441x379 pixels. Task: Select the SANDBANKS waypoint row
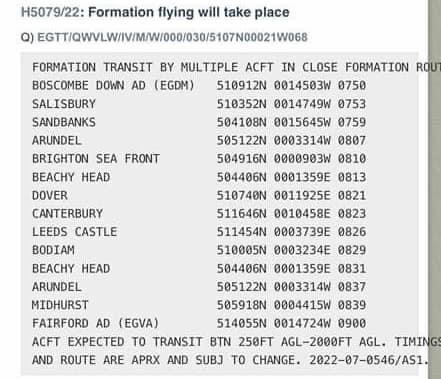(199, 122)
